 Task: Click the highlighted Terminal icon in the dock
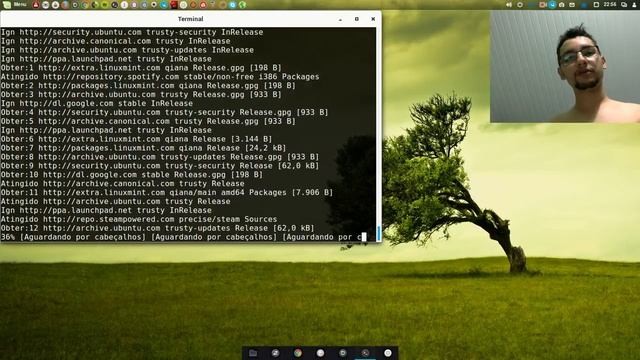coord(365,353)
